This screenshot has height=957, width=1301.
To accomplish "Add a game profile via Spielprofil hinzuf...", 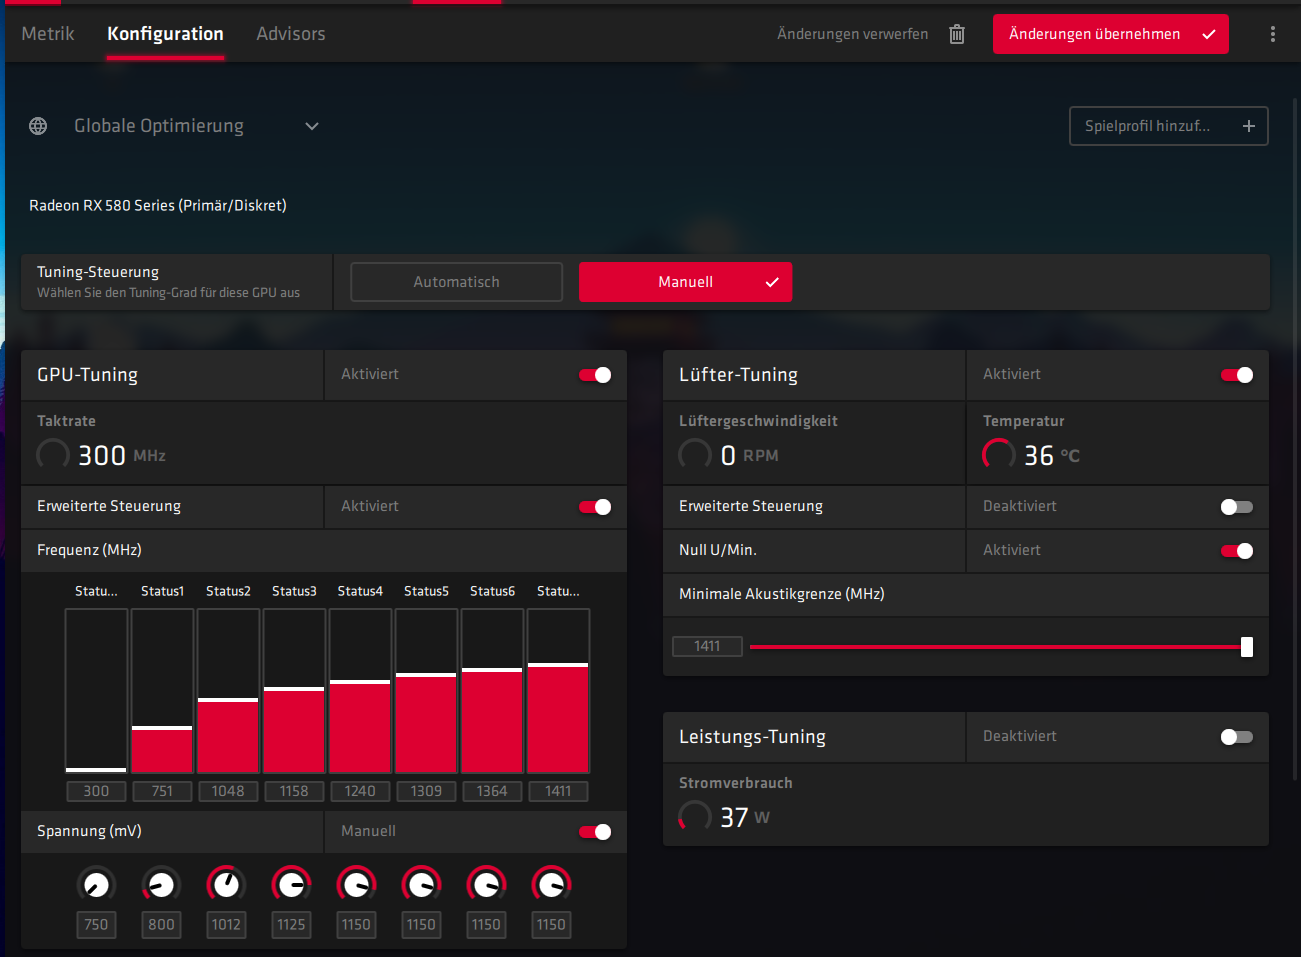I will tap(1168, 126).
